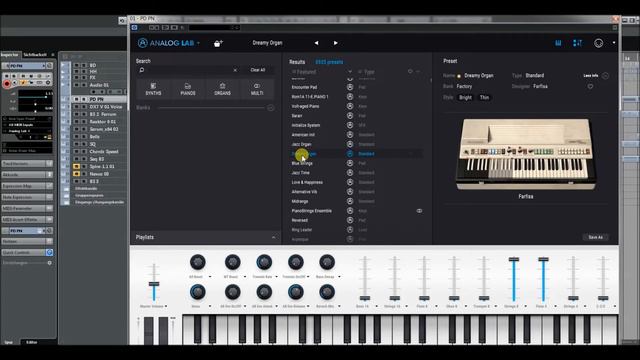Click the Analog Lab logo

pyautogui.click(x=166, y=43)
